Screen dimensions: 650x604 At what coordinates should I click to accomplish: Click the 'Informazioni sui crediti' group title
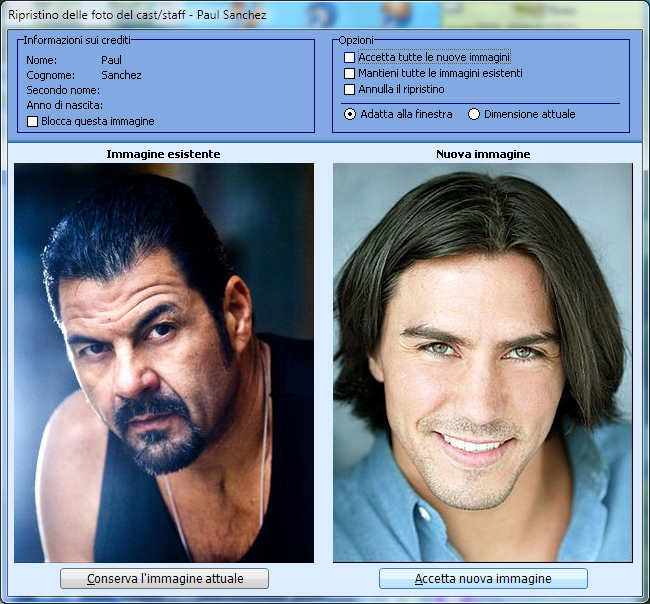pos(77,40)
